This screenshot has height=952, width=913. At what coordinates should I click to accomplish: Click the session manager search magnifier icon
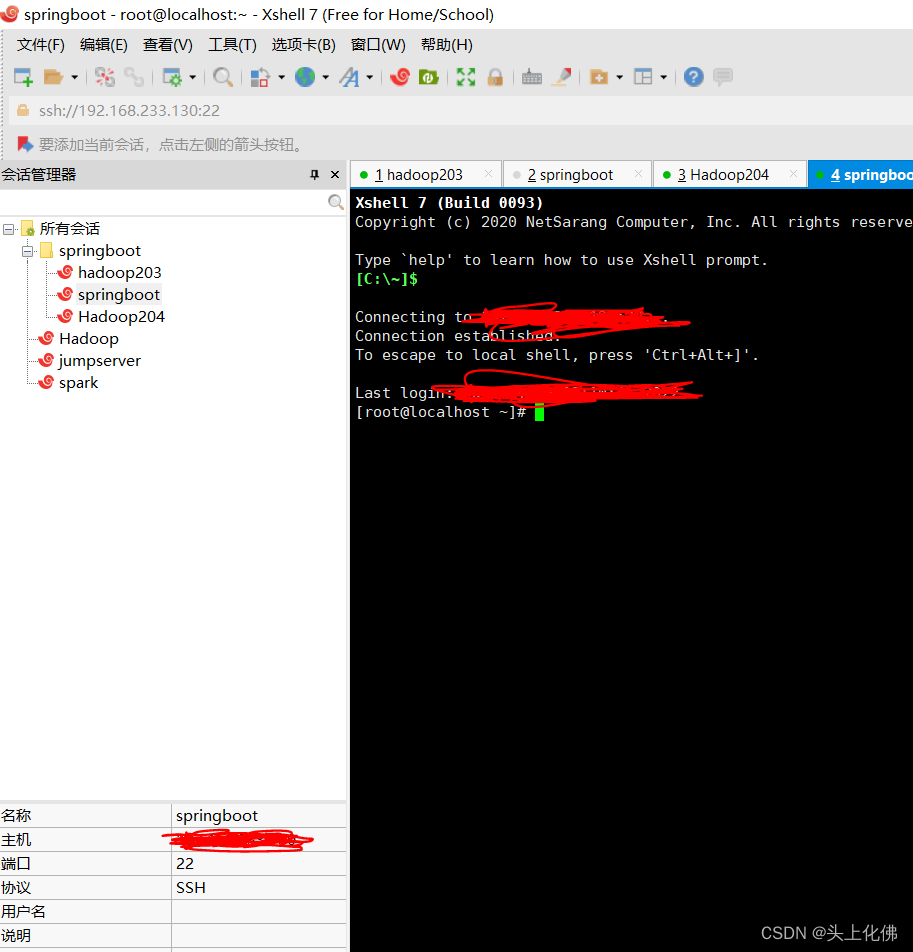point(336,202)
